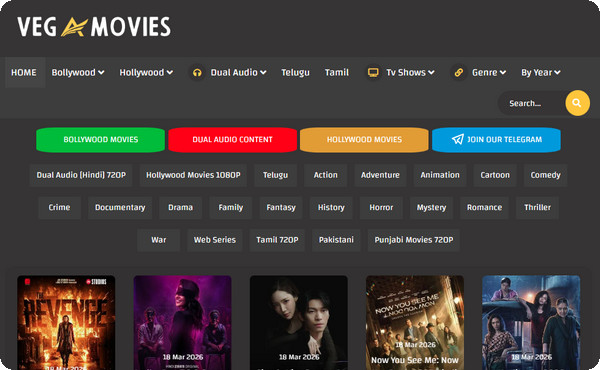Screen dimensions: 600x370
Task: Click the headphones icon next to Dual Audio
Action: point(197,72)
